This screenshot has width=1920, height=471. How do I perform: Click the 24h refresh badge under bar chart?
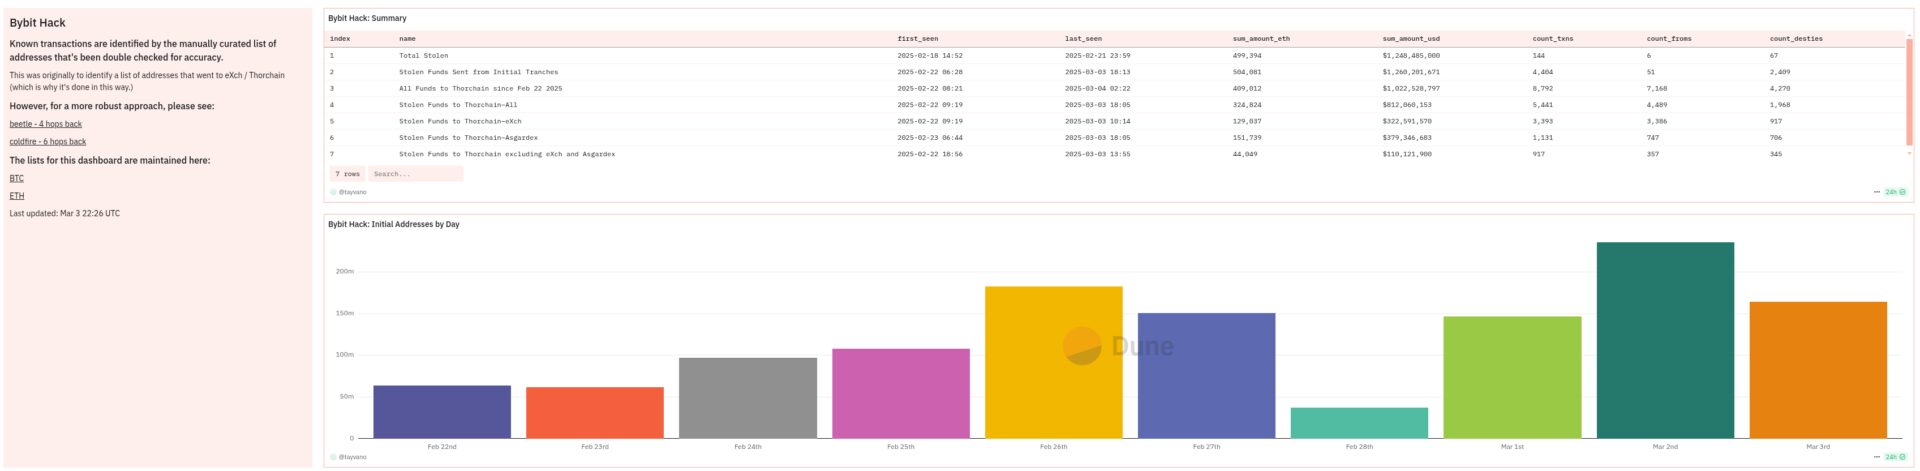[1895, 457]
